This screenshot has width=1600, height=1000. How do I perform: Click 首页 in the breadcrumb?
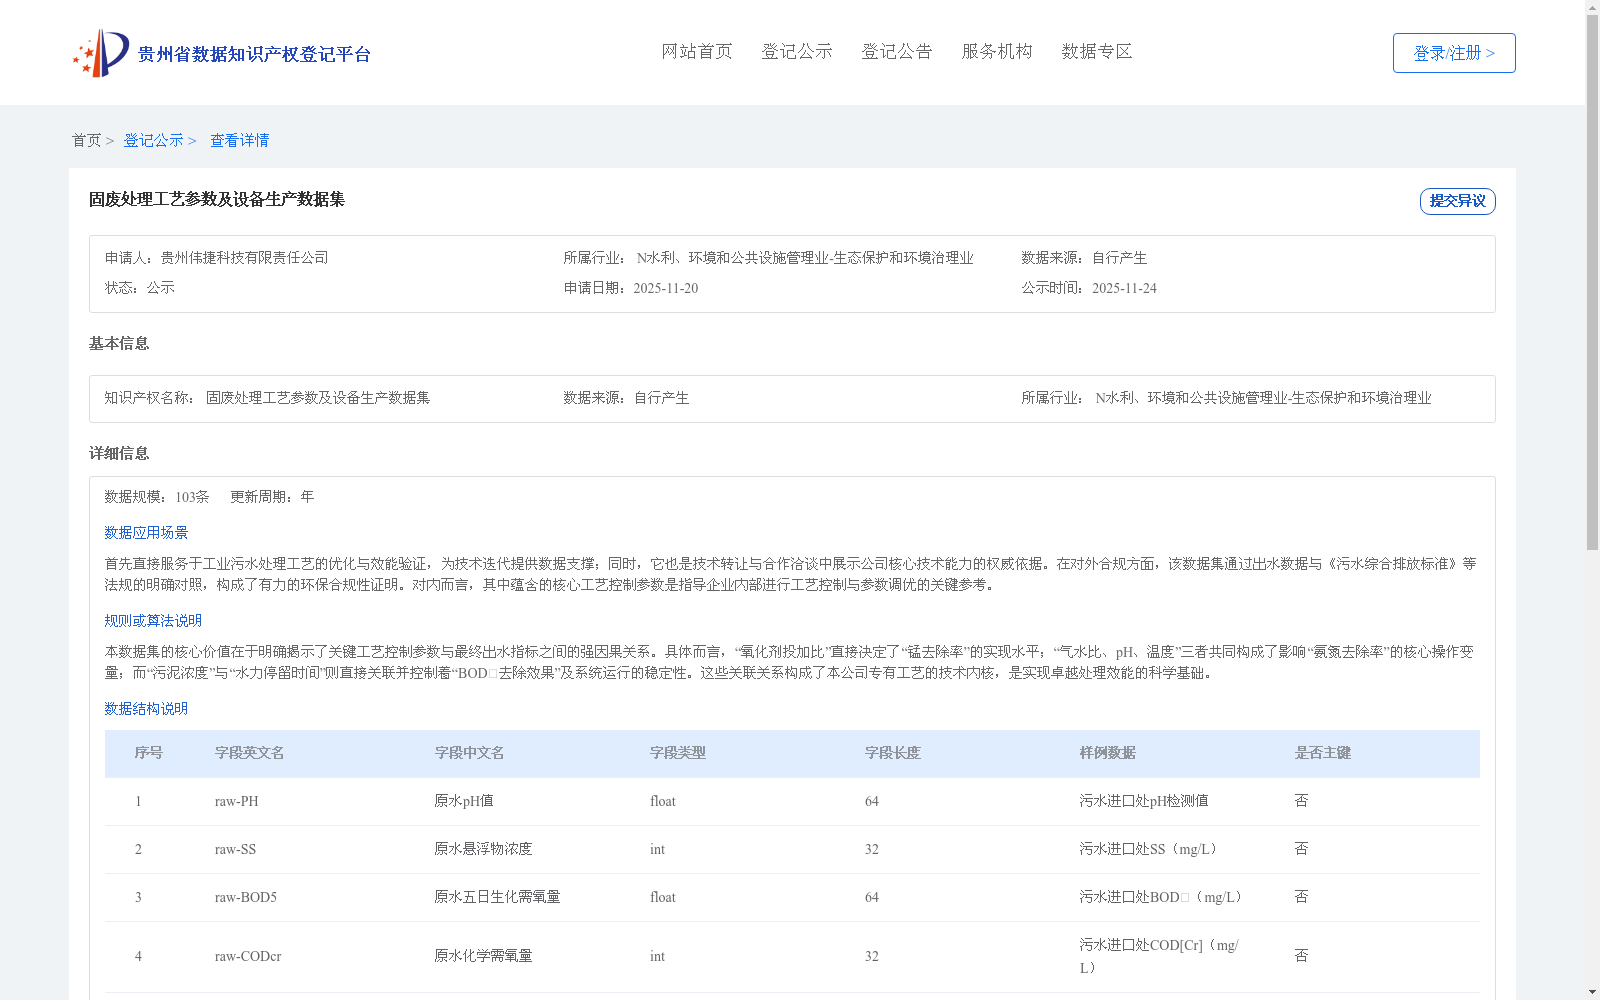87,140
